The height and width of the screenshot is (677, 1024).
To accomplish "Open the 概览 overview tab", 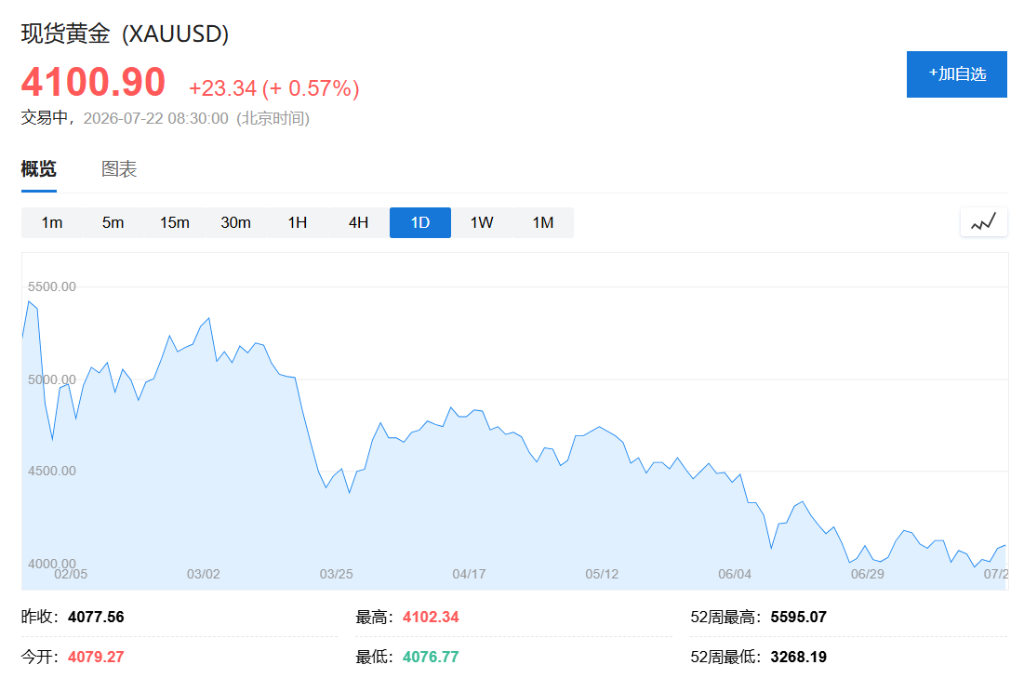I will click(x=39, y=169).
